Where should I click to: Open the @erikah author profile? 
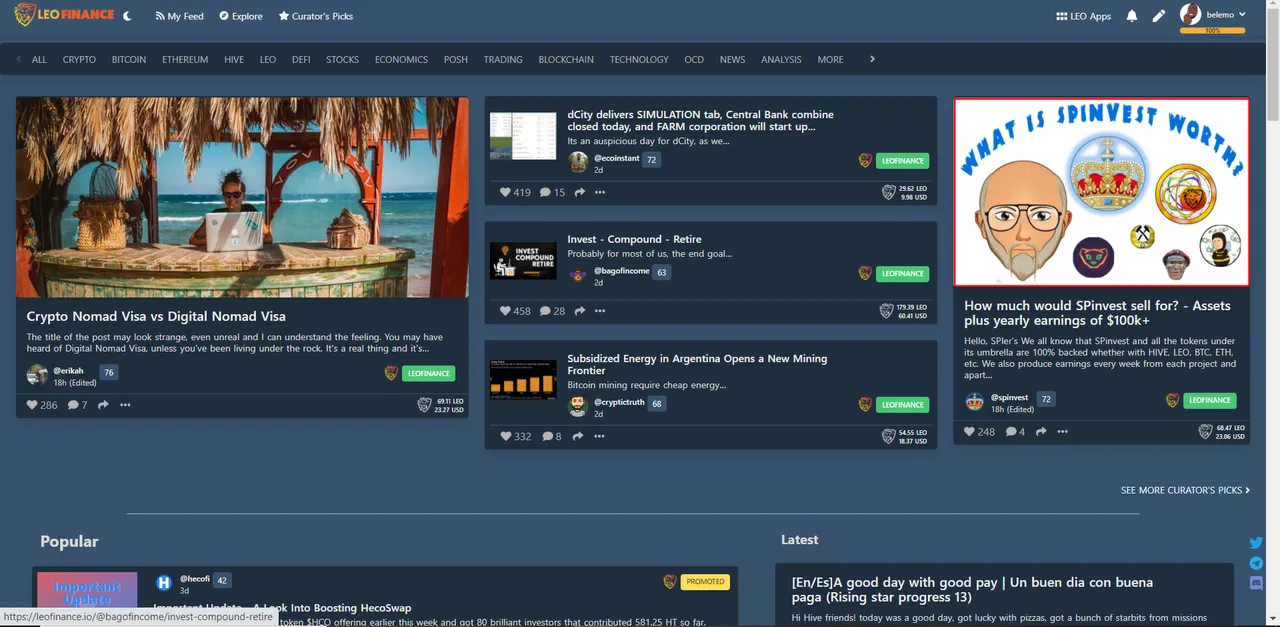coord(67,370)
